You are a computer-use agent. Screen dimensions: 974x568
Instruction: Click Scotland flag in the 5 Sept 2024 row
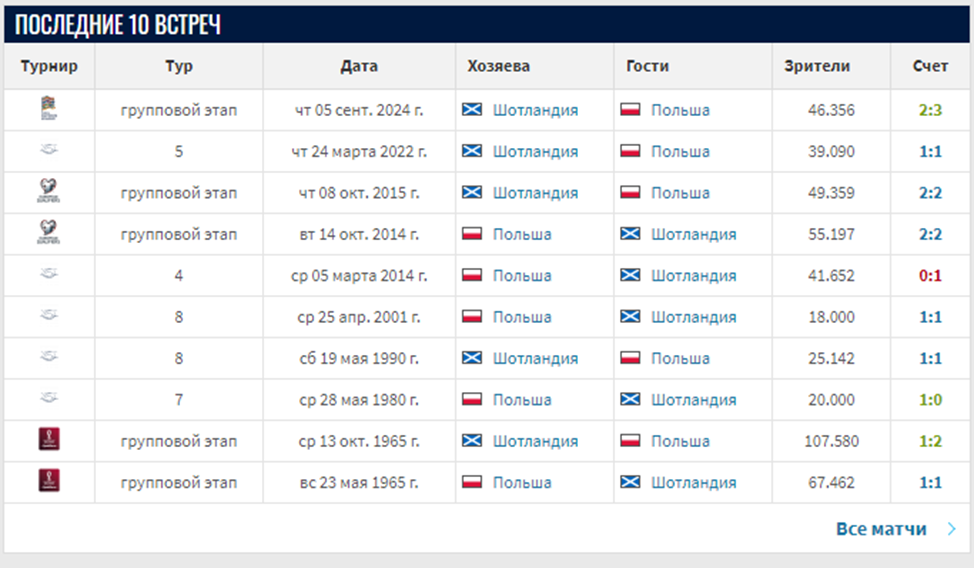coord(472,110)
